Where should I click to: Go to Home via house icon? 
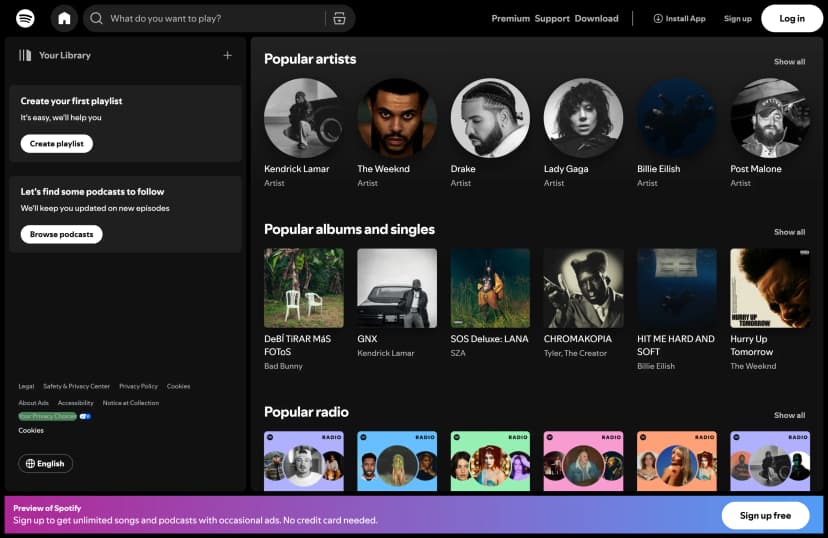point(64,18)
